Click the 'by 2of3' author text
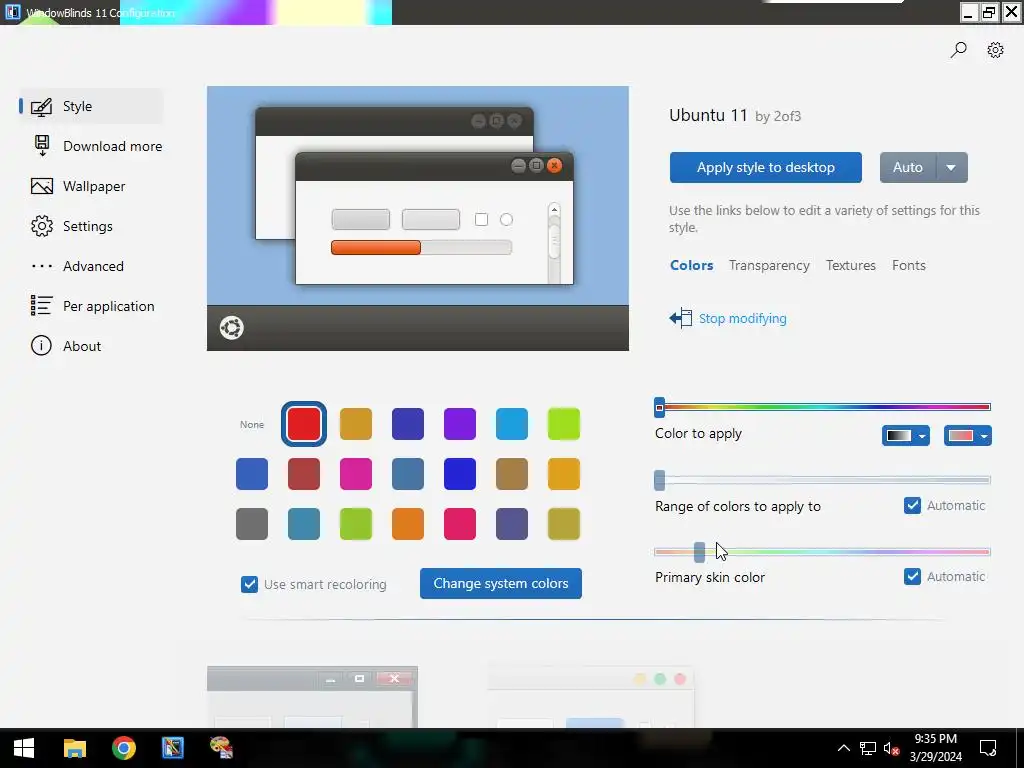Image resolution: width=1024 pixels, height=768 pixels. [x=778, y=117]
